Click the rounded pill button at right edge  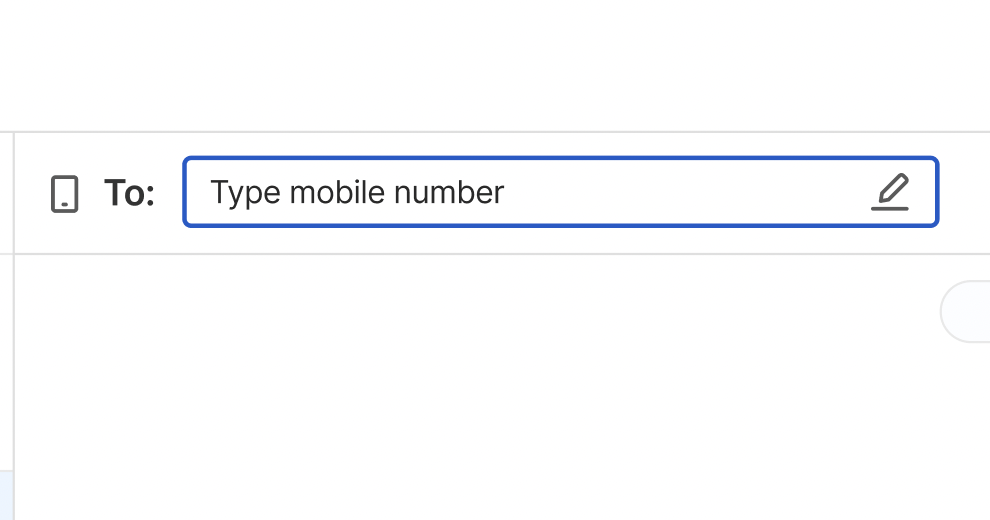coord(965,312)
